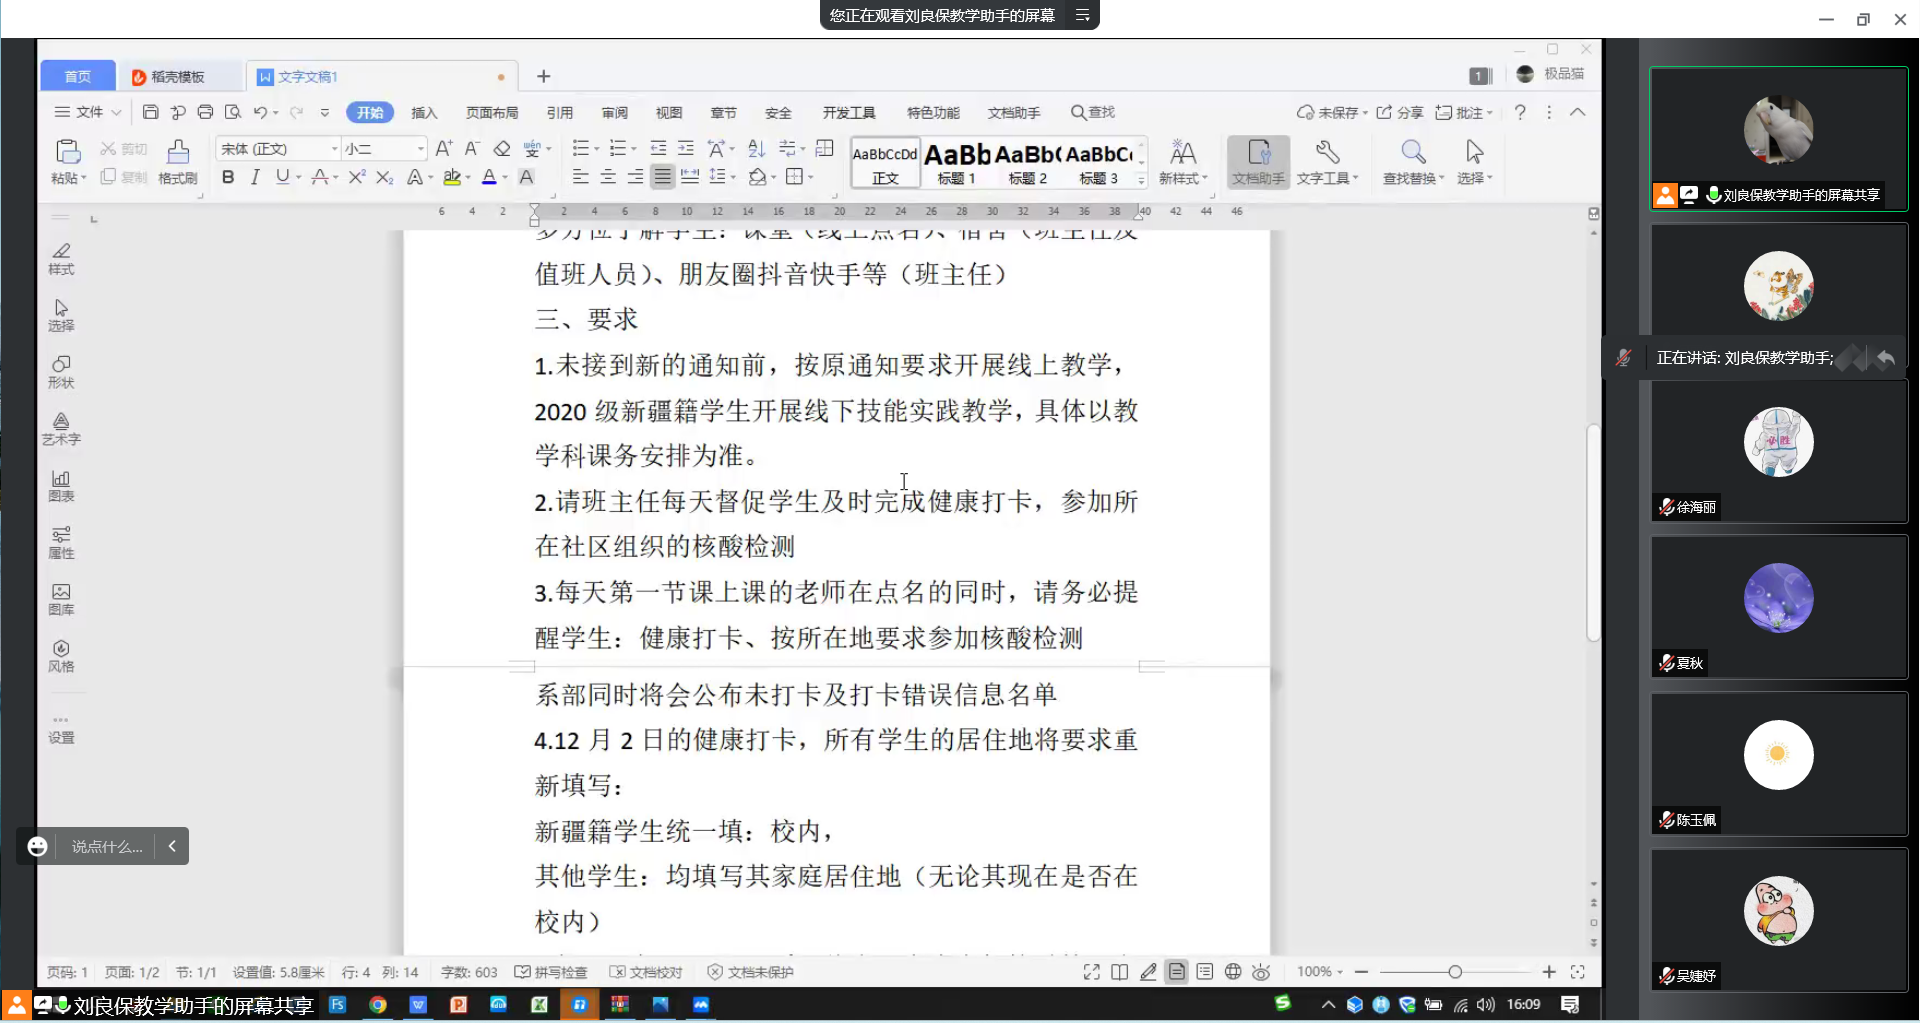The image size is (1920, 1023).
Task: Toggle italic formatting
Action: pos(255,177)
